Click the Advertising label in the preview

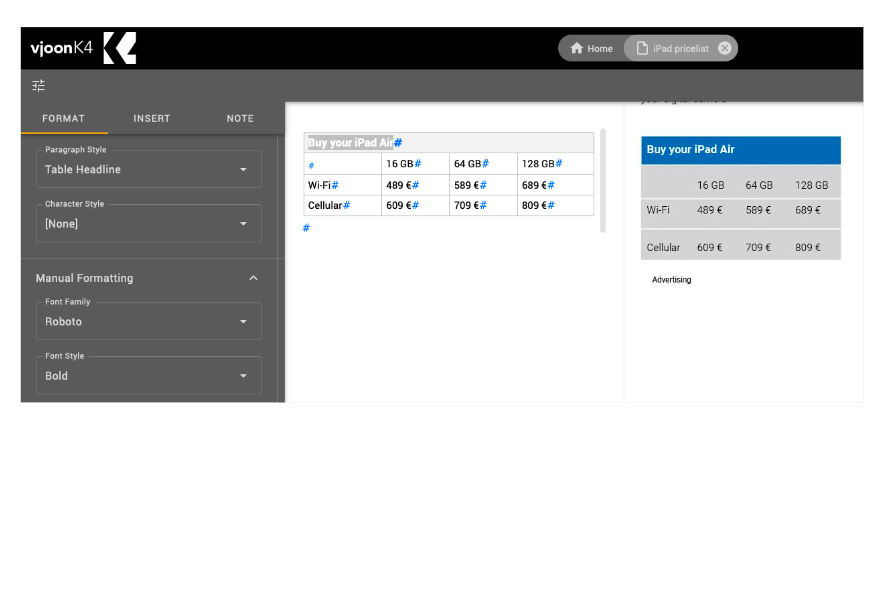(671, 280)
